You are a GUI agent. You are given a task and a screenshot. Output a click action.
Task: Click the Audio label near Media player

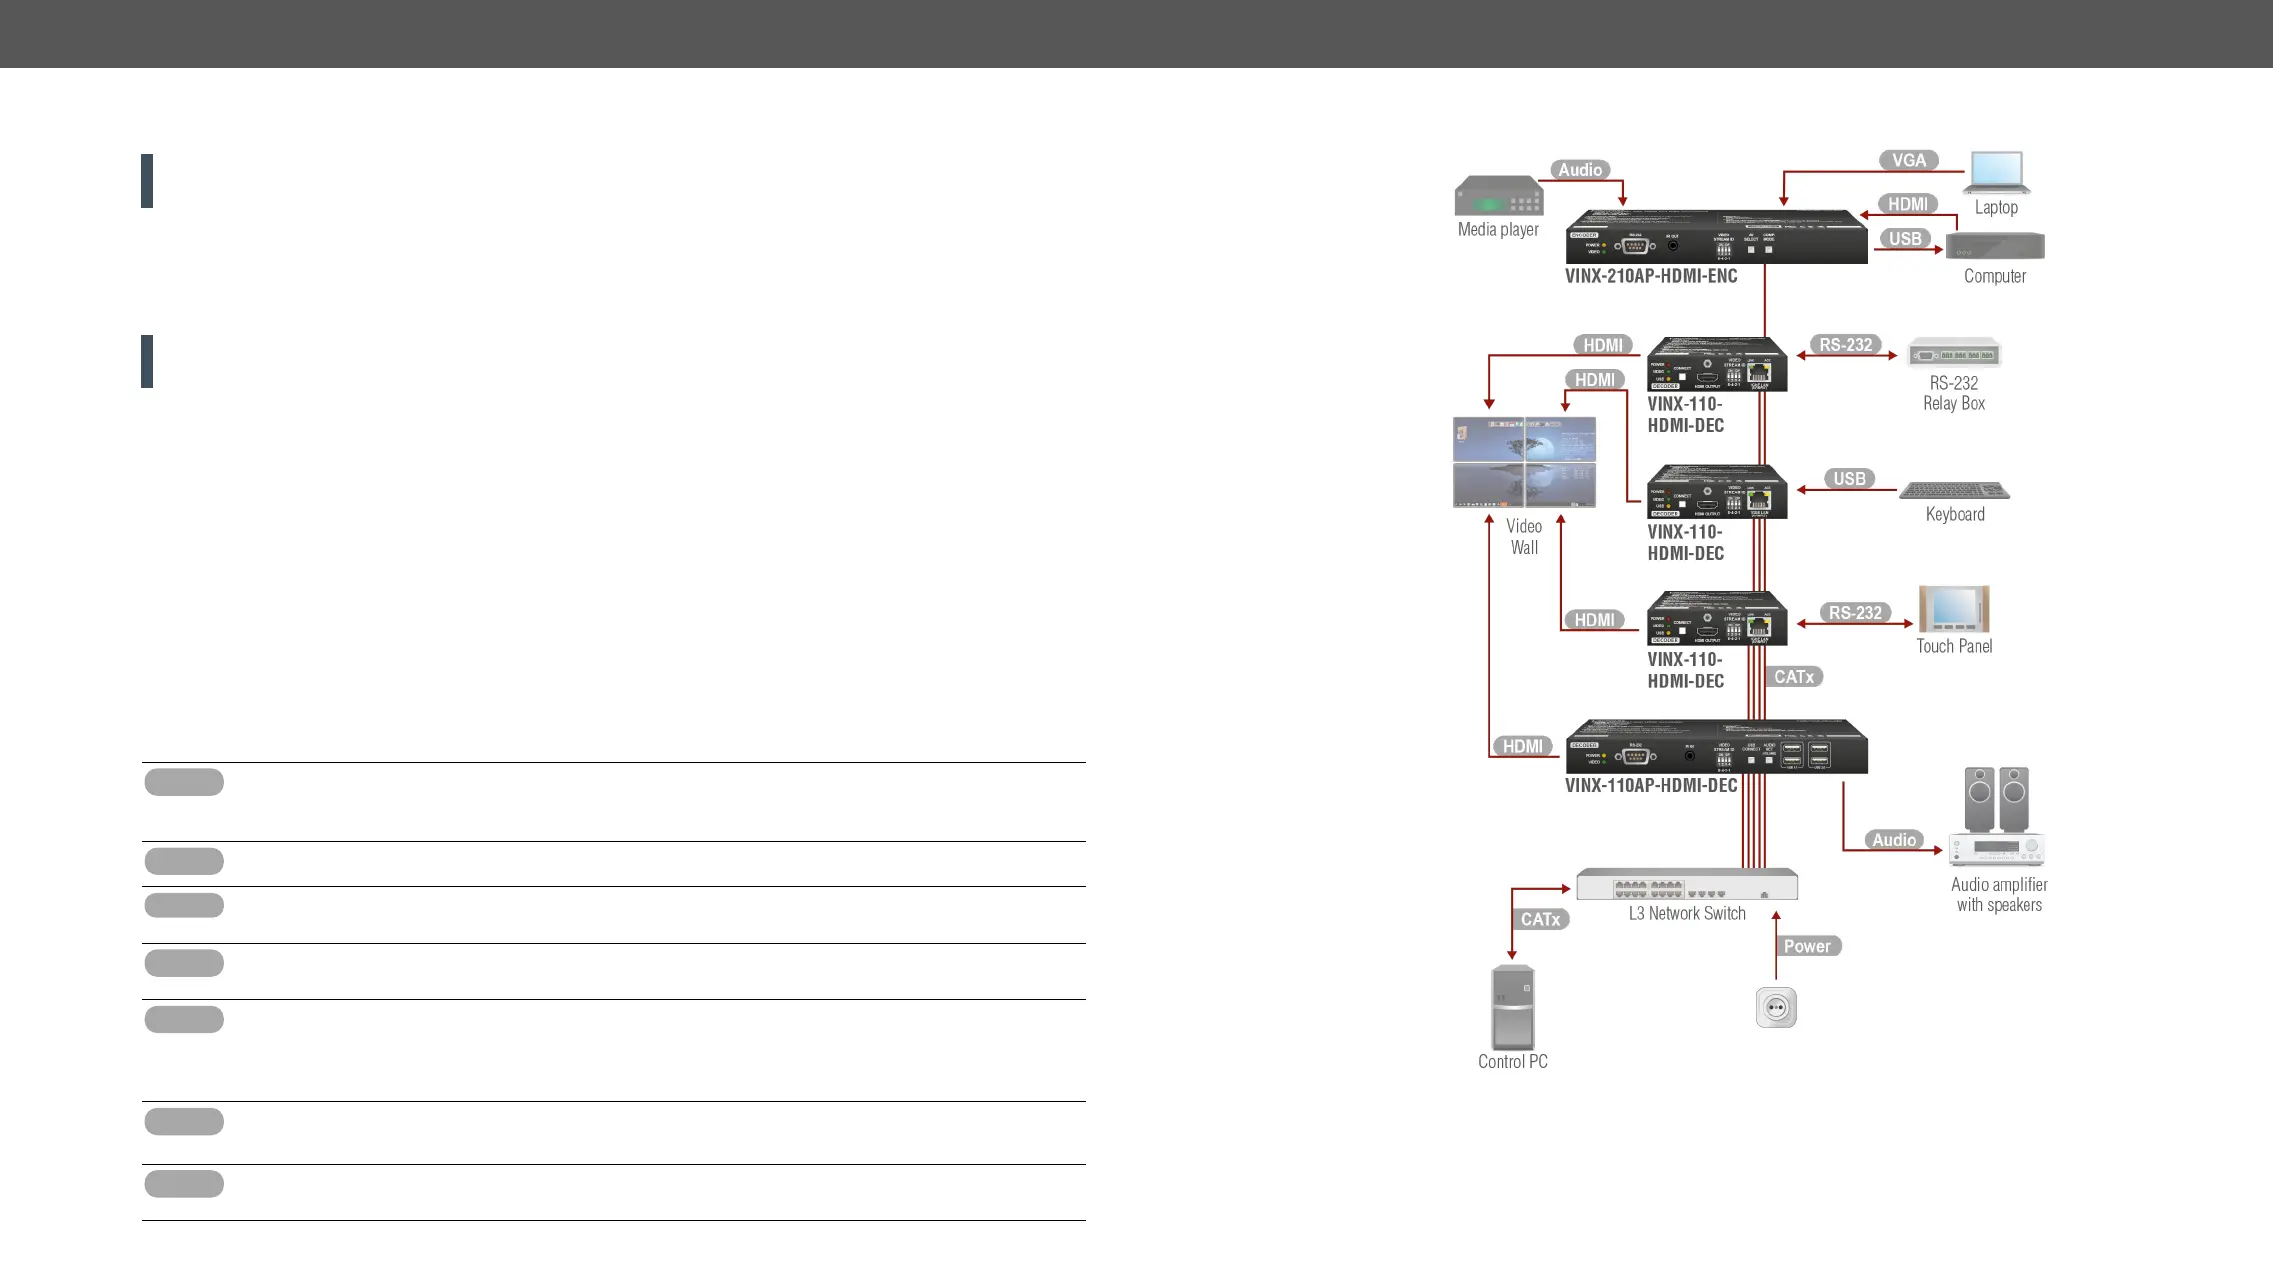click(1580, 170)
